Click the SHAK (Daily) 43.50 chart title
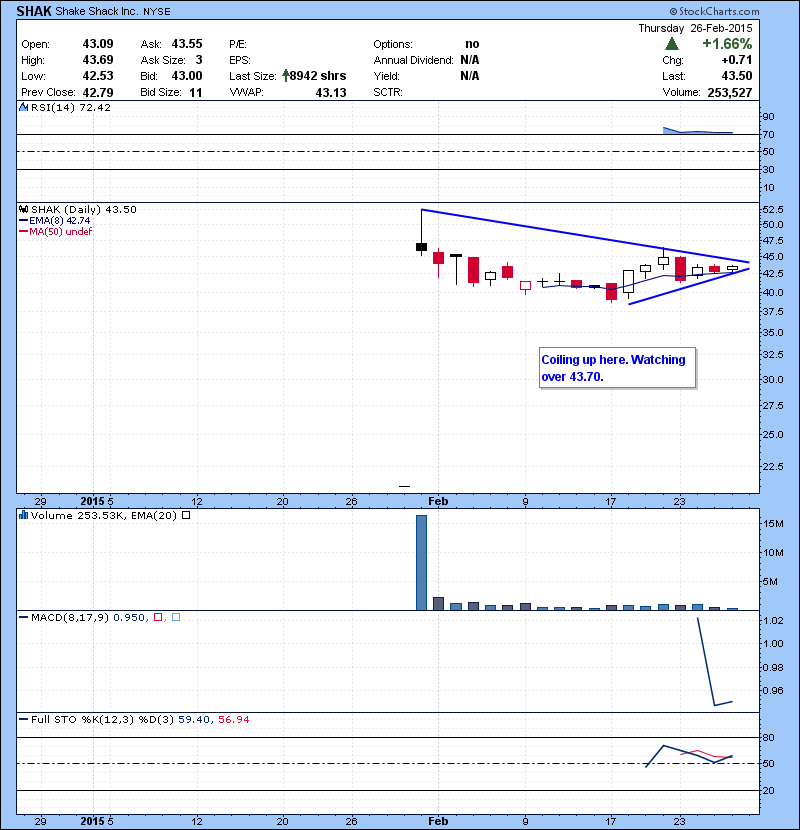The width and height of the screenshot is (800, 830). (x=84, y=209)
